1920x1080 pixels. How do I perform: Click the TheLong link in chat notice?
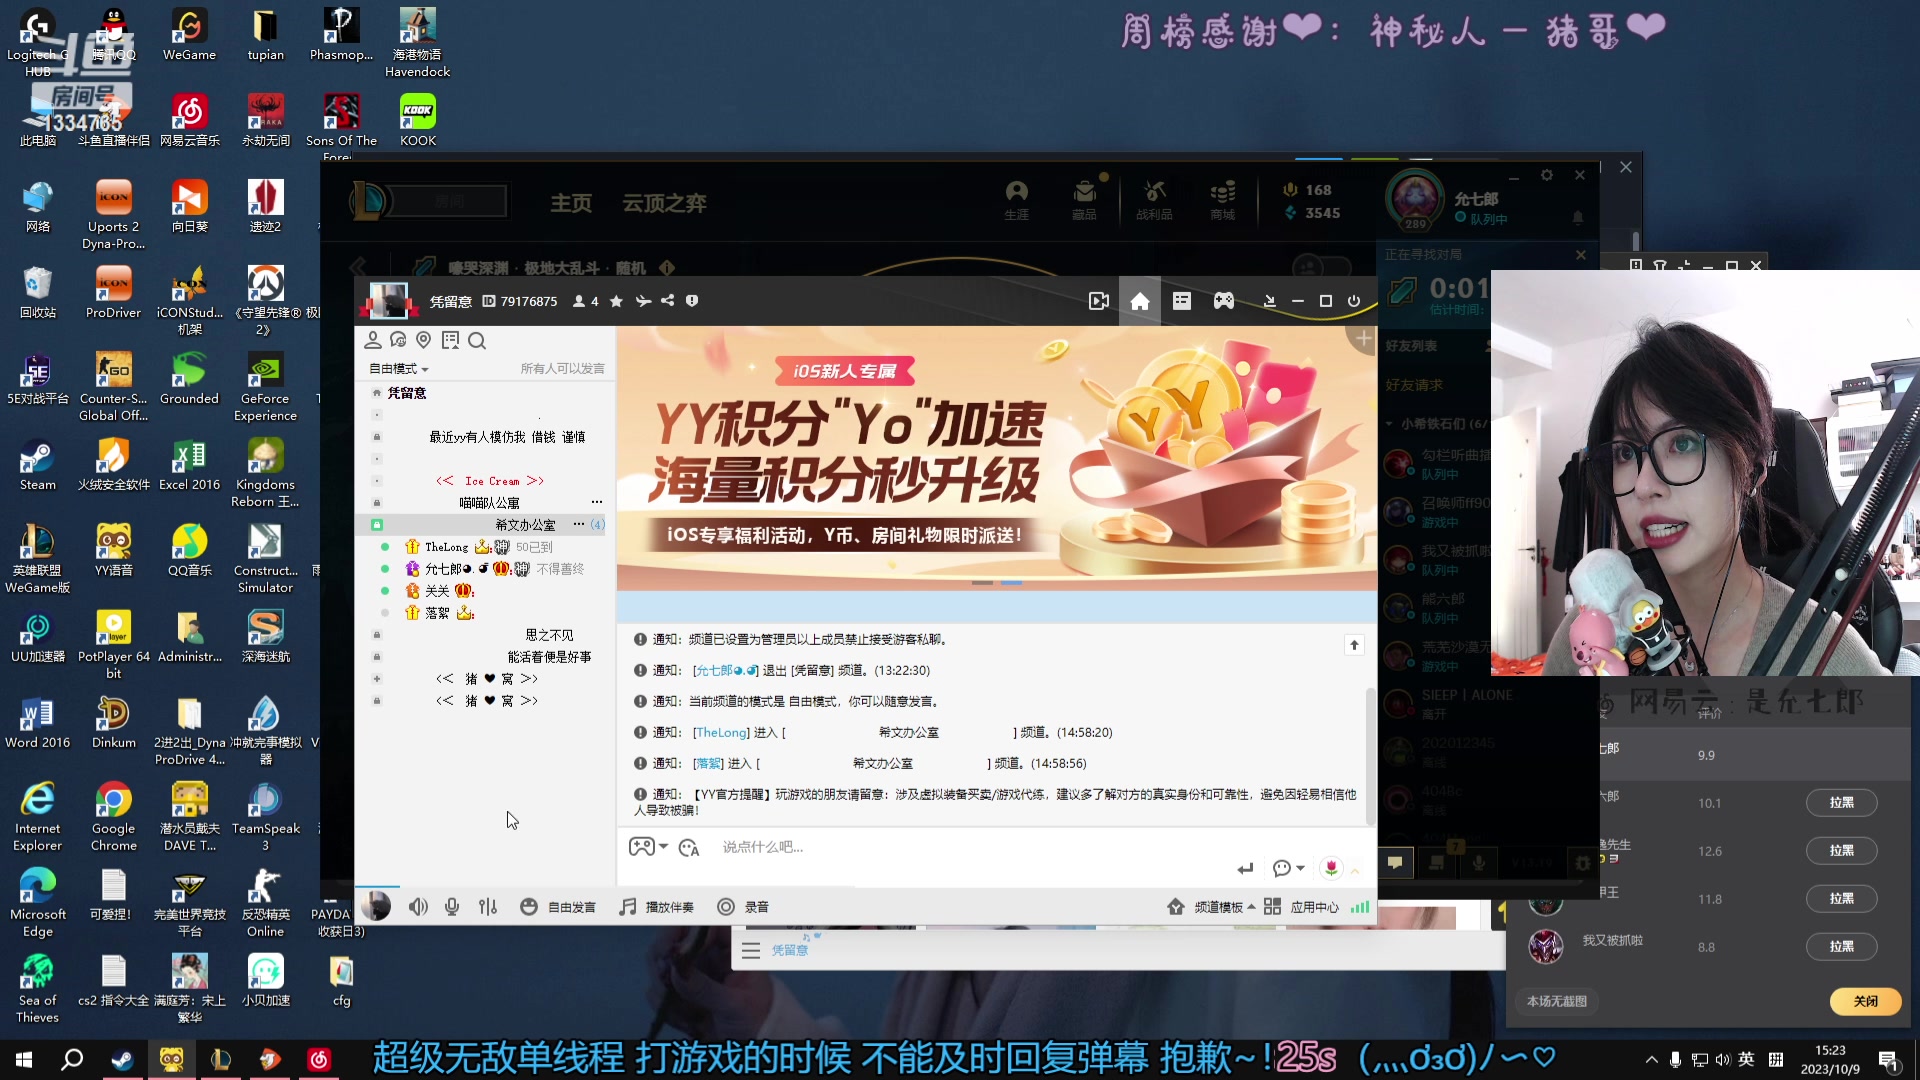[x=721, y=733]
